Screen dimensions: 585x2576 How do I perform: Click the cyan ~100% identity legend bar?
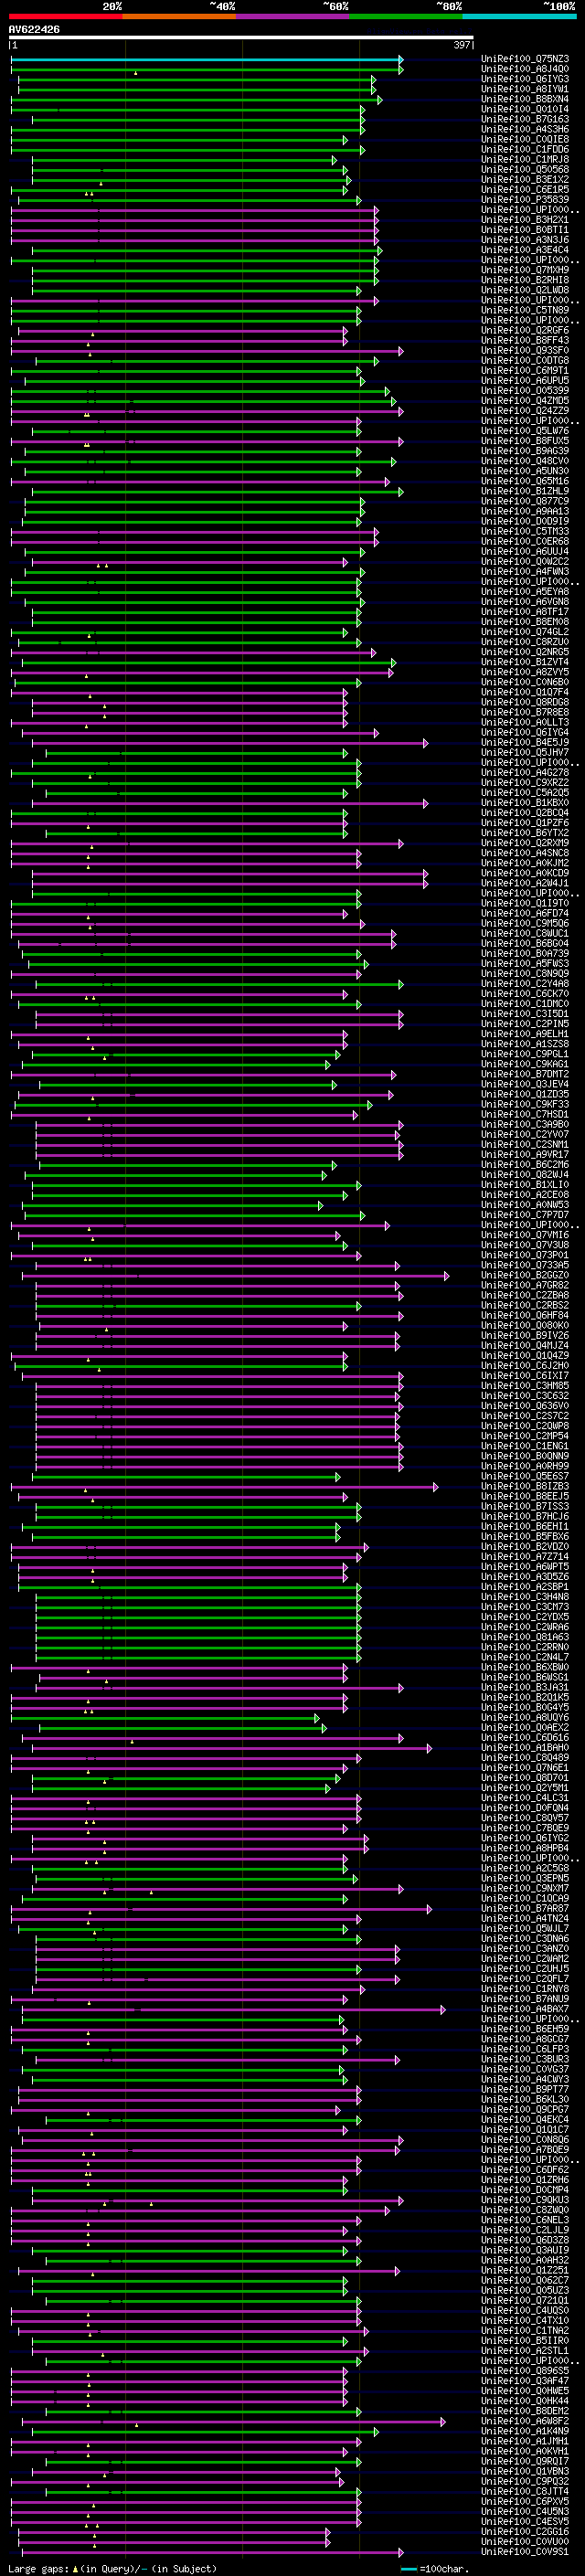519,16
